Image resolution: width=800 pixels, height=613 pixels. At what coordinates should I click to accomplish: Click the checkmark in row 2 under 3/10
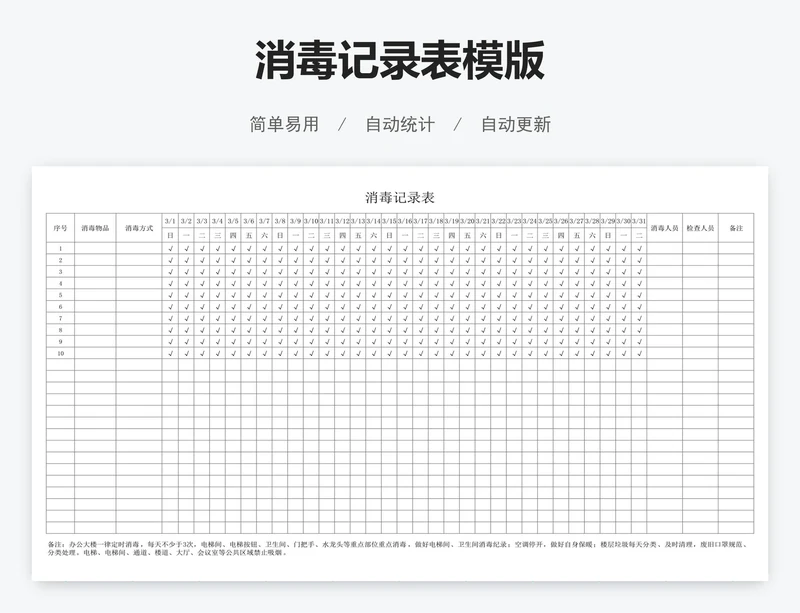pos(311,260)
